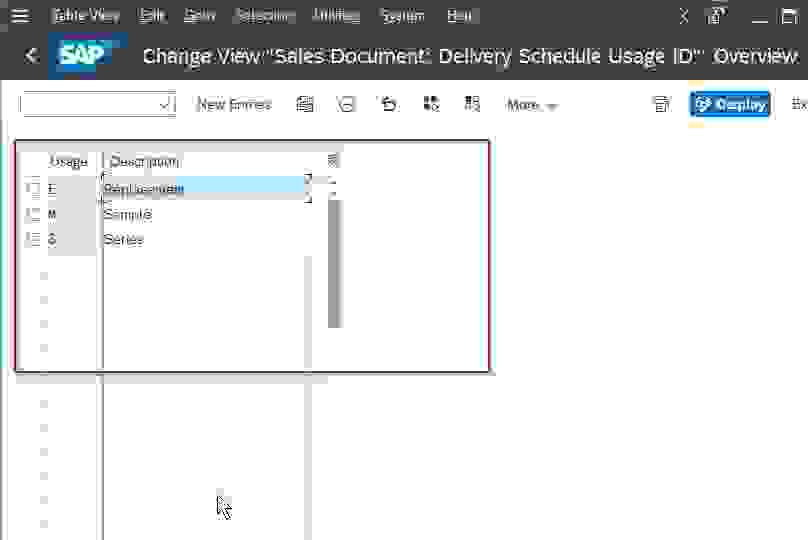This screenshot has height=540, width=808.
Task: Click the list icon left of Display
Action: pos(661,104)
